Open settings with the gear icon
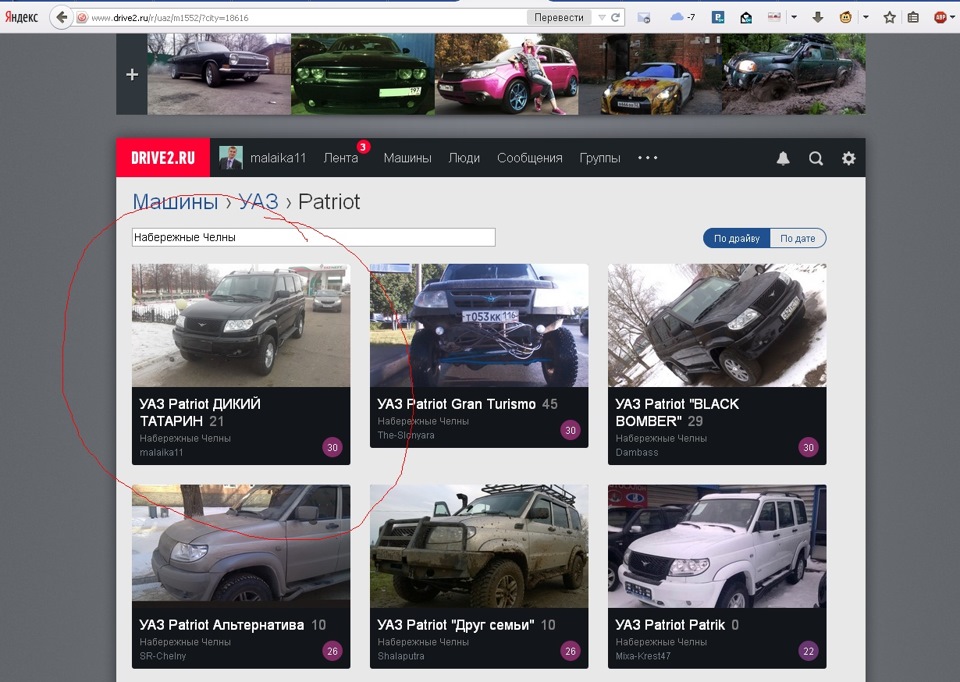Viewport: 960px width, 682px height. tap(849, 159)
